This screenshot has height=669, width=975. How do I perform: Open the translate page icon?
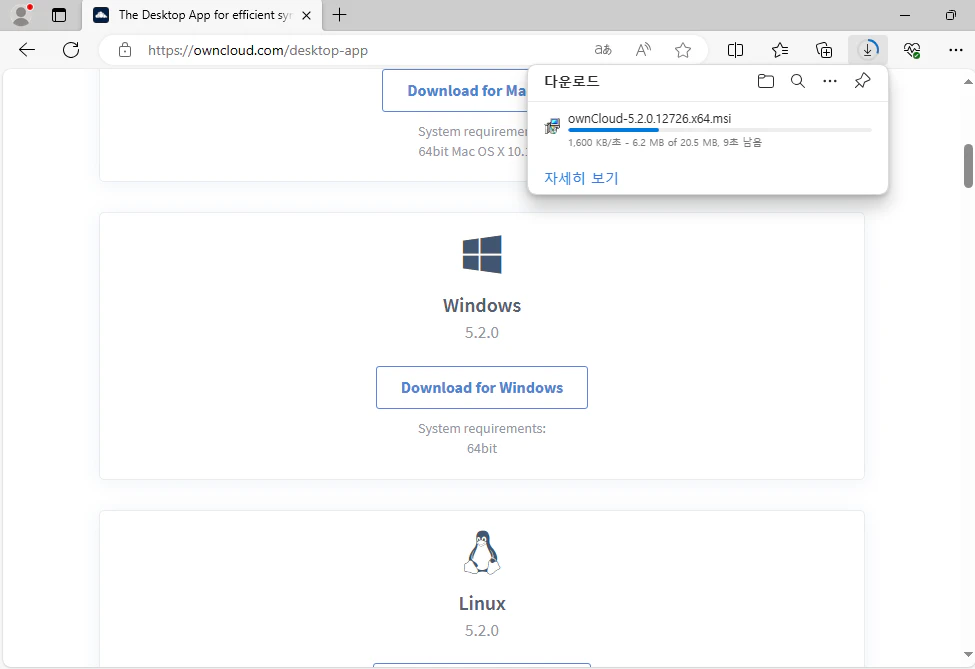click(x=603, y=50)
